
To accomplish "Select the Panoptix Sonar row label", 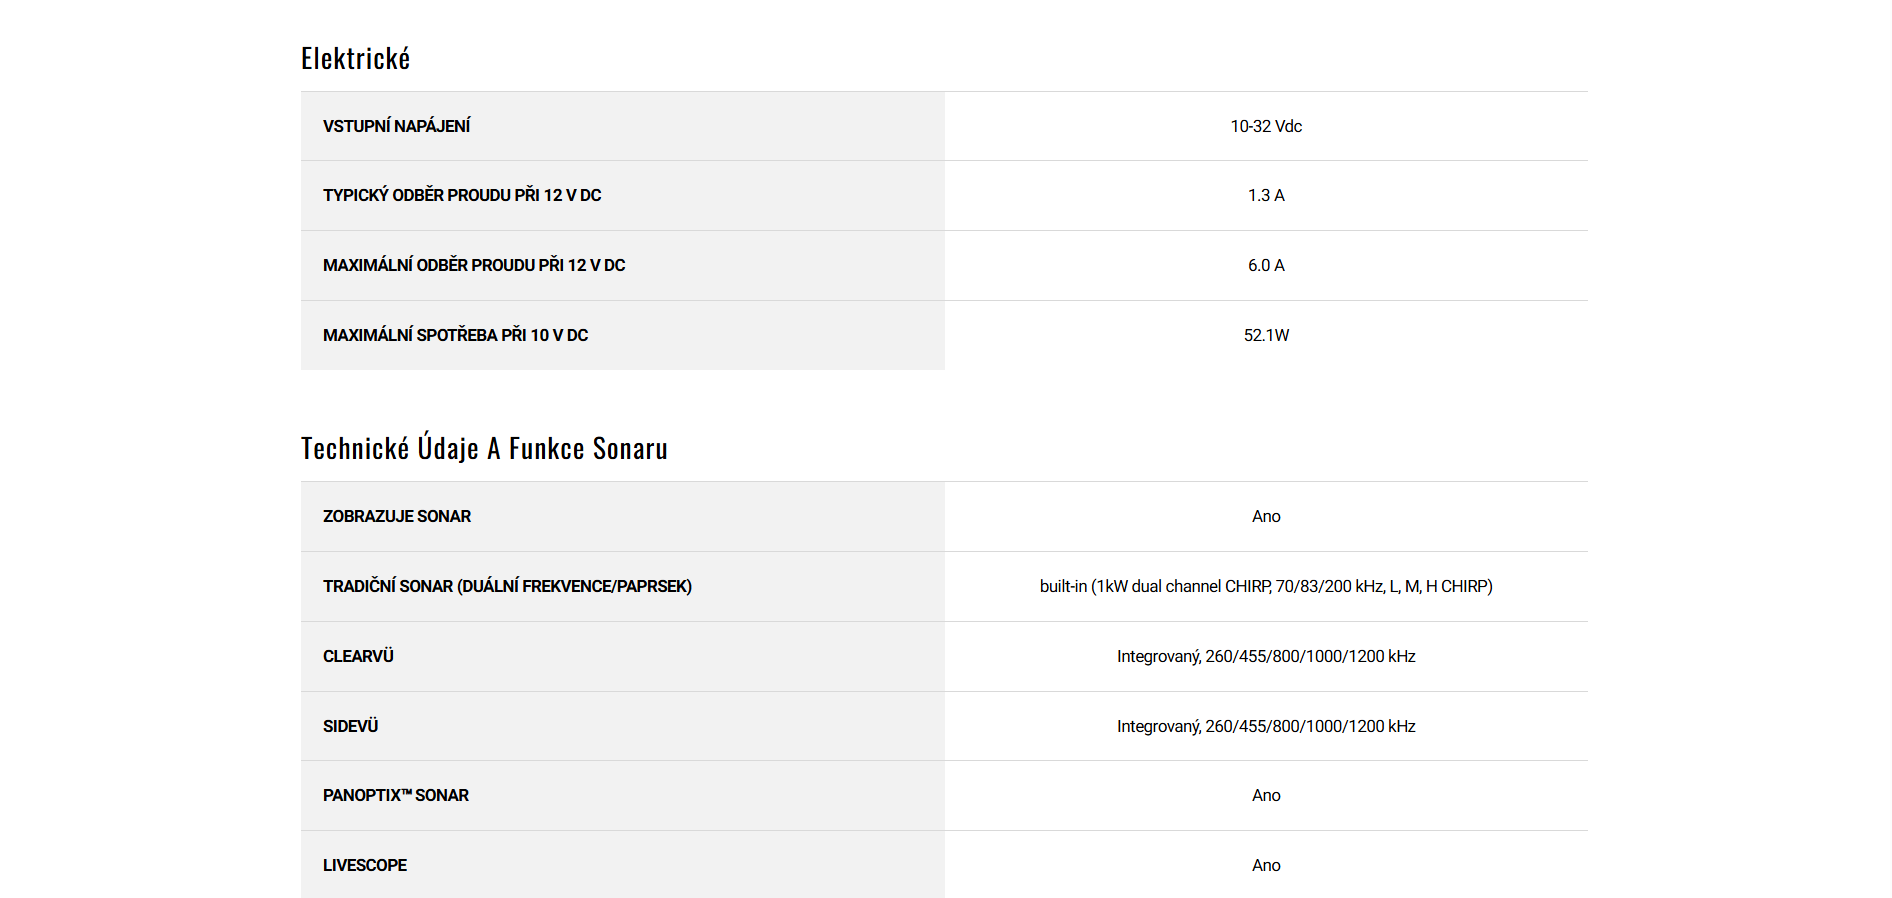I will point(396,796).
